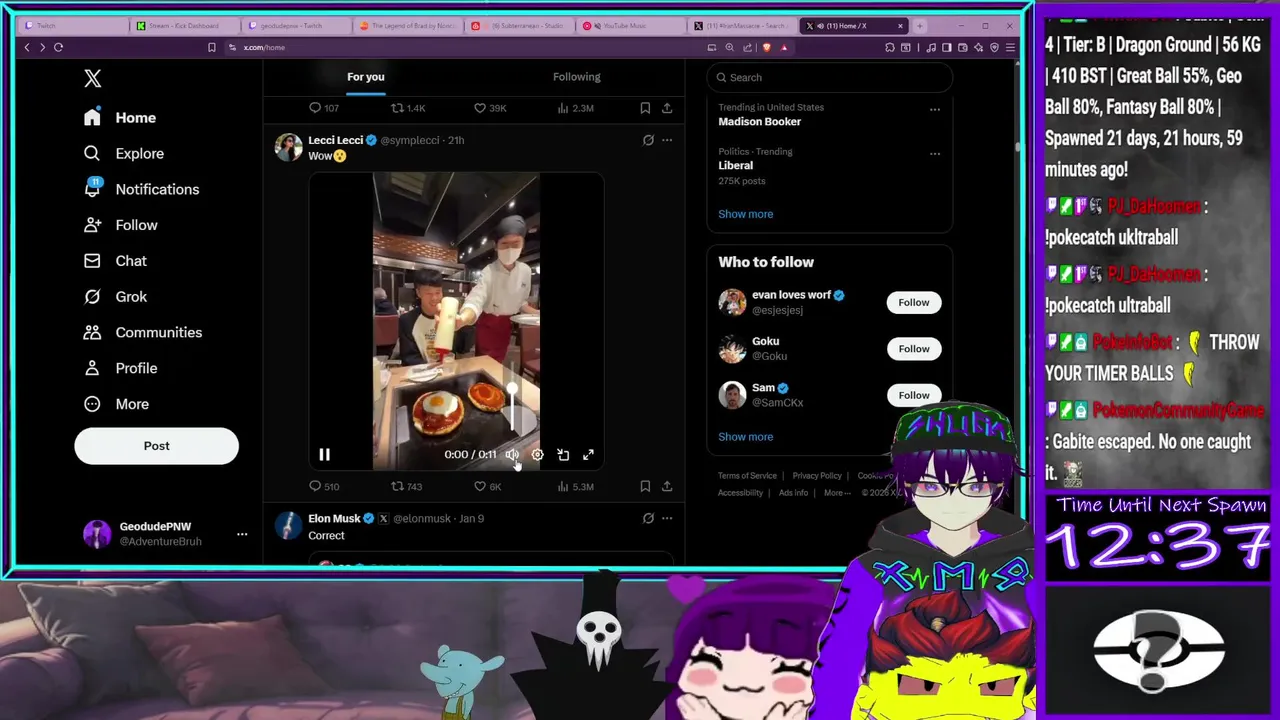Open the Privacy Policy link
1280x720 pixels.
(x=817, y=476)
